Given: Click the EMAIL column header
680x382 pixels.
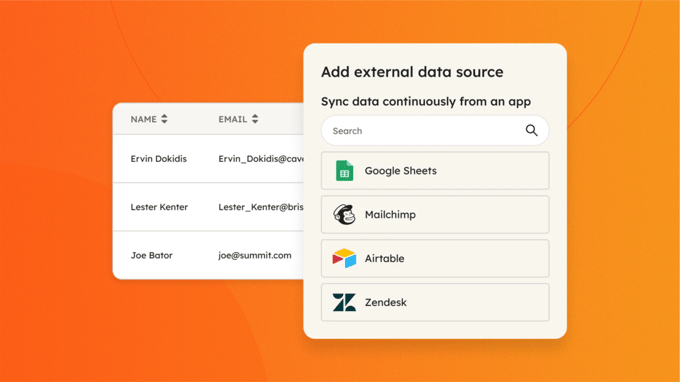Looking at the screenshot, I should (x=232, y=119).
